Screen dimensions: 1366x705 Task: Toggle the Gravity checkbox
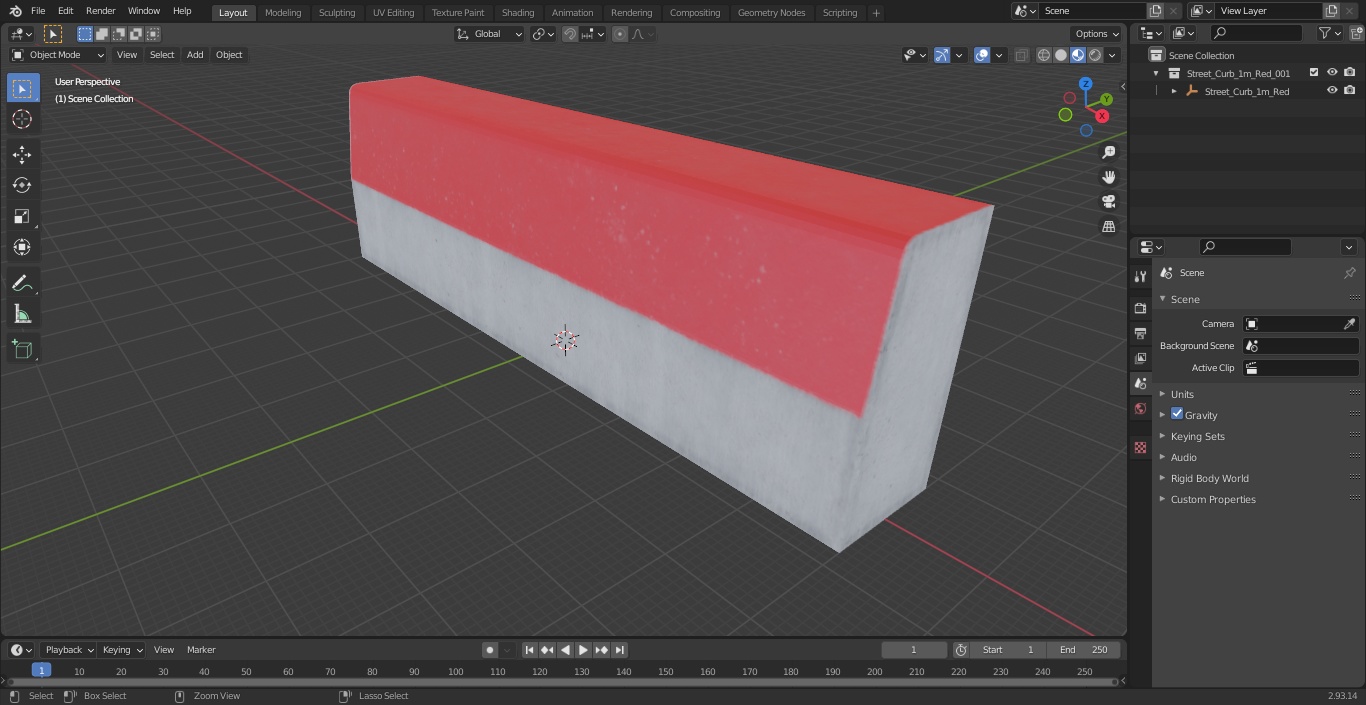point(1177,414)
